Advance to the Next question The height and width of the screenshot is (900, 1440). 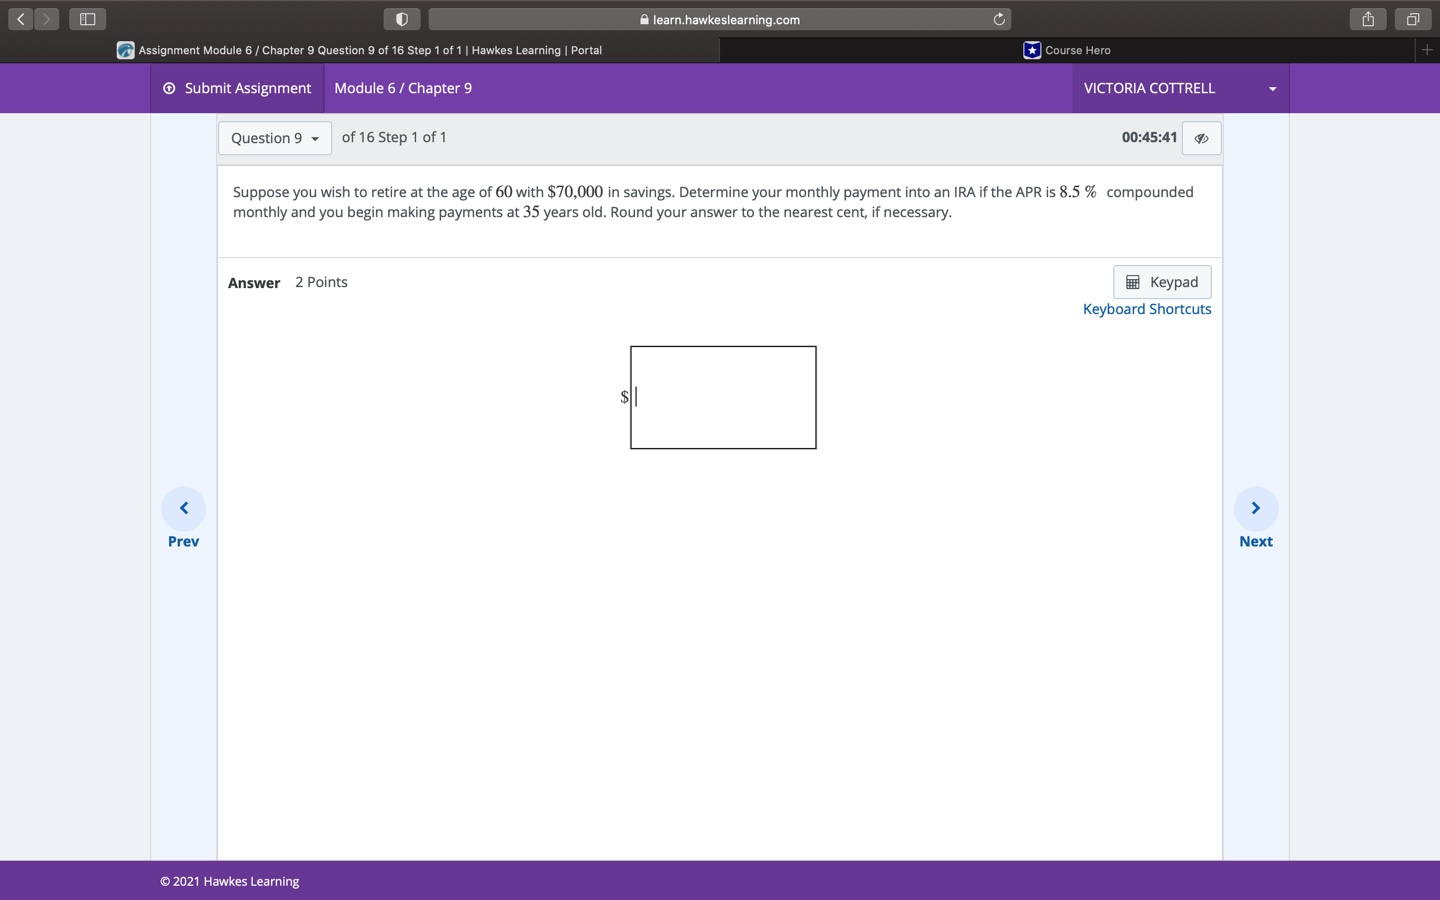[x=1255, y=508]
